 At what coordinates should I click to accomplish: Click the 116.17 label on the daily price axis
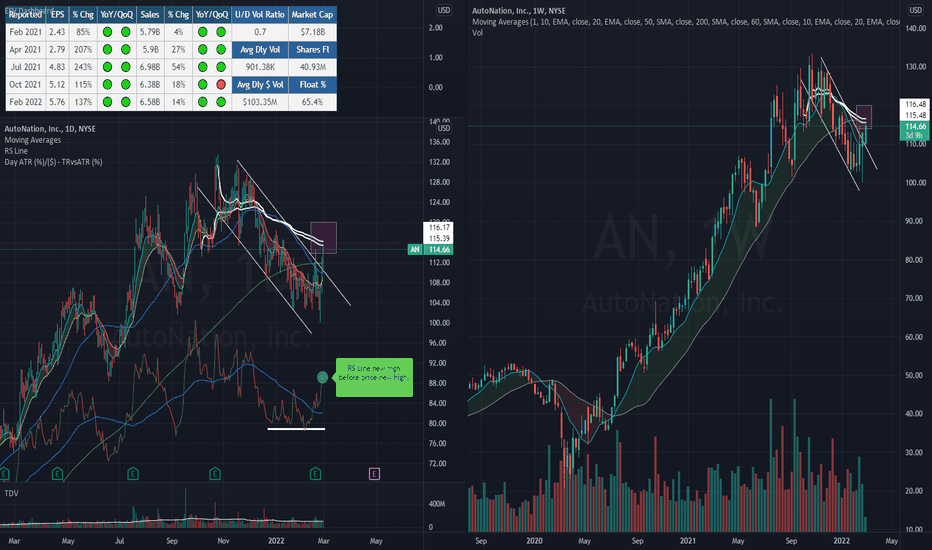coord(439,227)
